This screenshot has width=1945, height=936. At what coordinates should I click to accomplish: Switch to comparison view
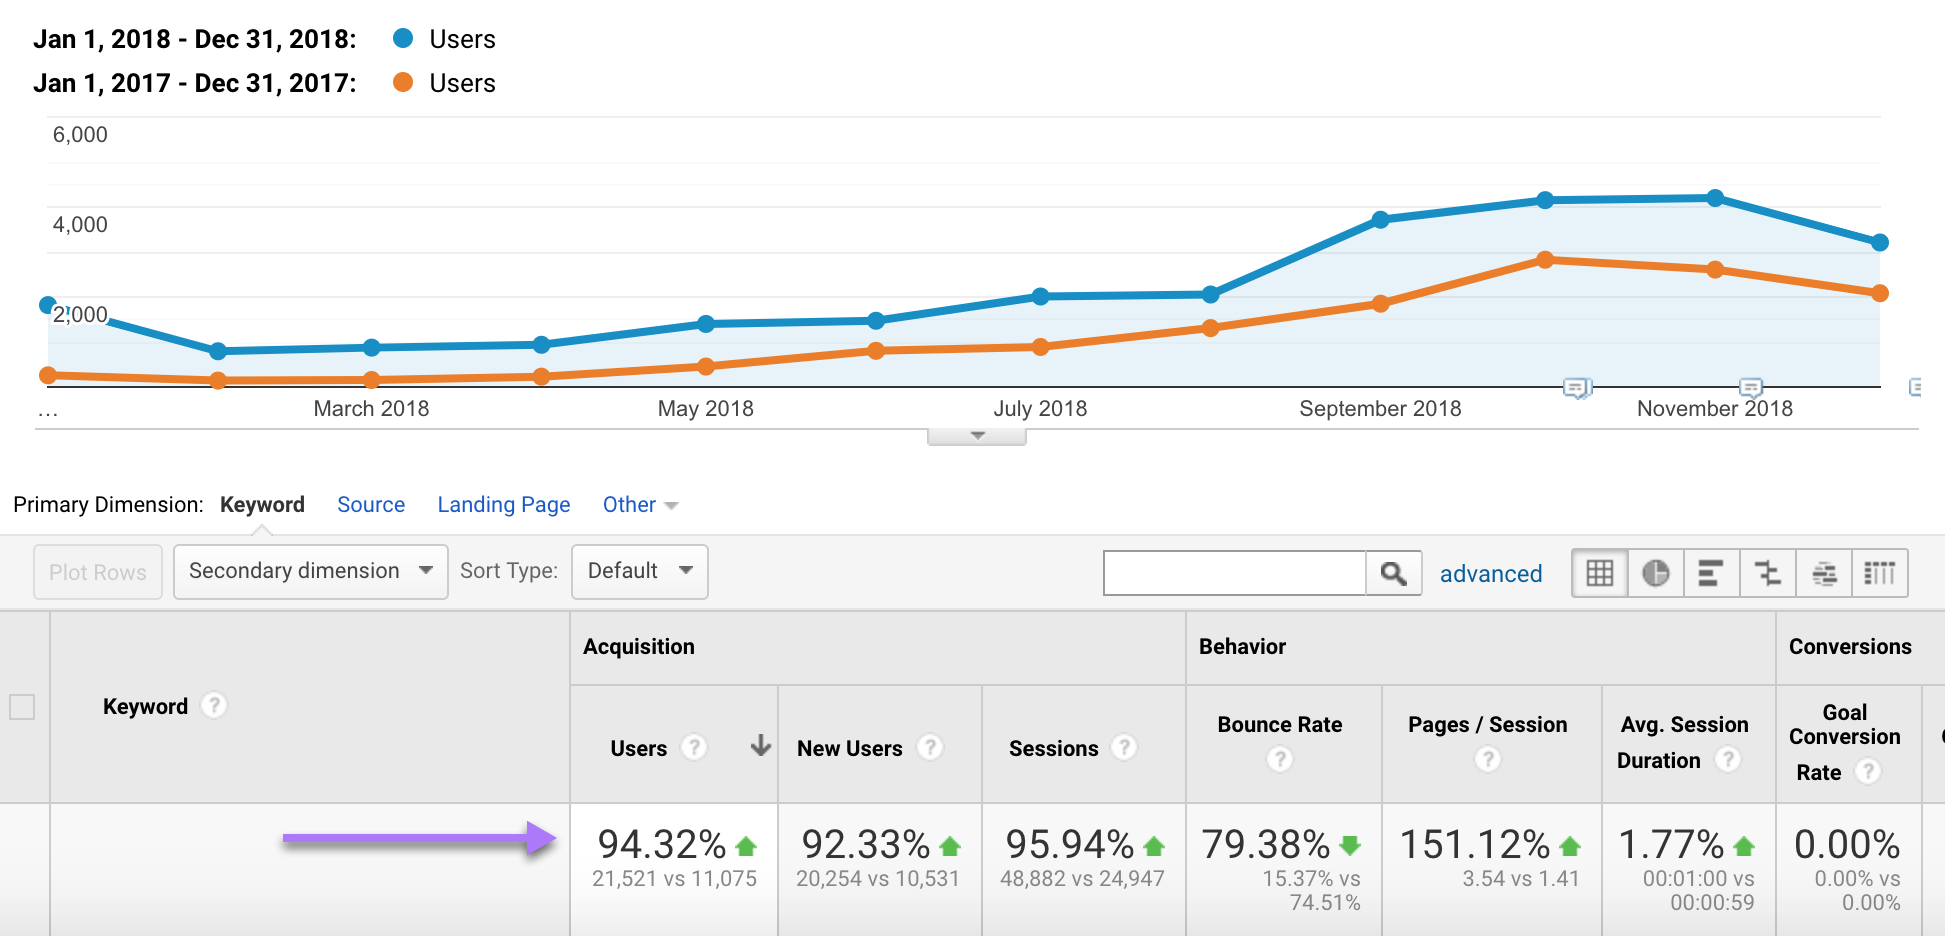(x=1767, y=572)
